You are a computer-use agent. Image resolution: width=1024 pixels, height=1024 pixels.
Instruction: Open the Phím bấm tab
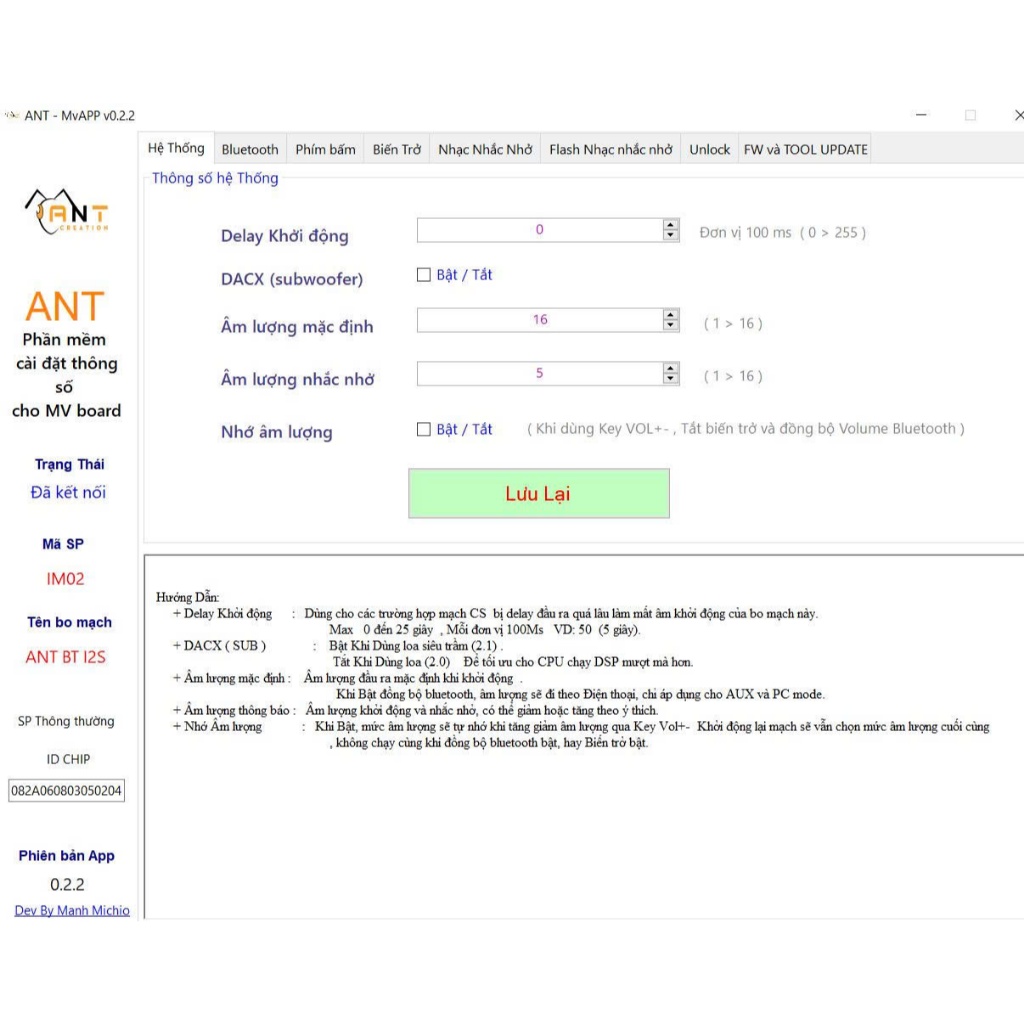click(x=325, y=149)
